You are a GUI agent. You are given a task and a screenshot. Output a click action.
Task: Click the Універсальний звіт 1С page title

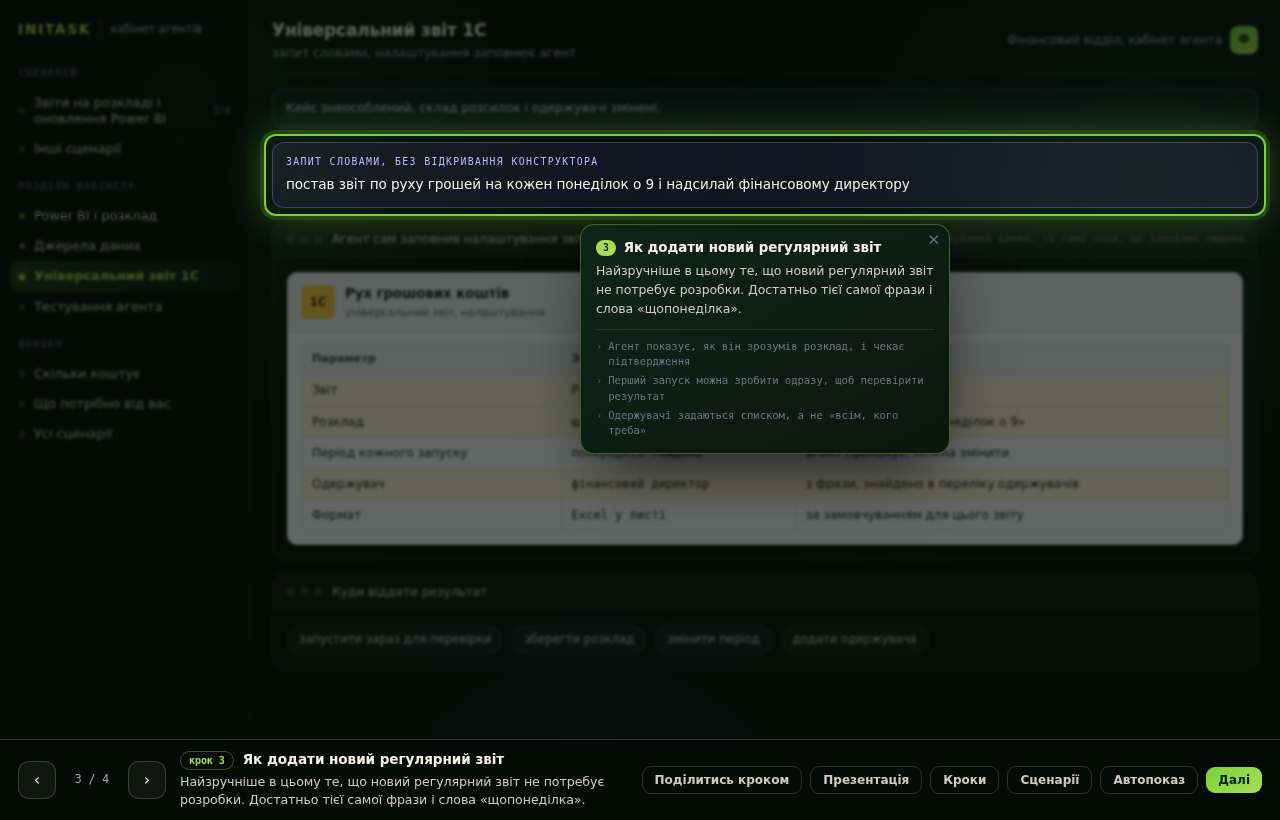(x=379, y=30)
